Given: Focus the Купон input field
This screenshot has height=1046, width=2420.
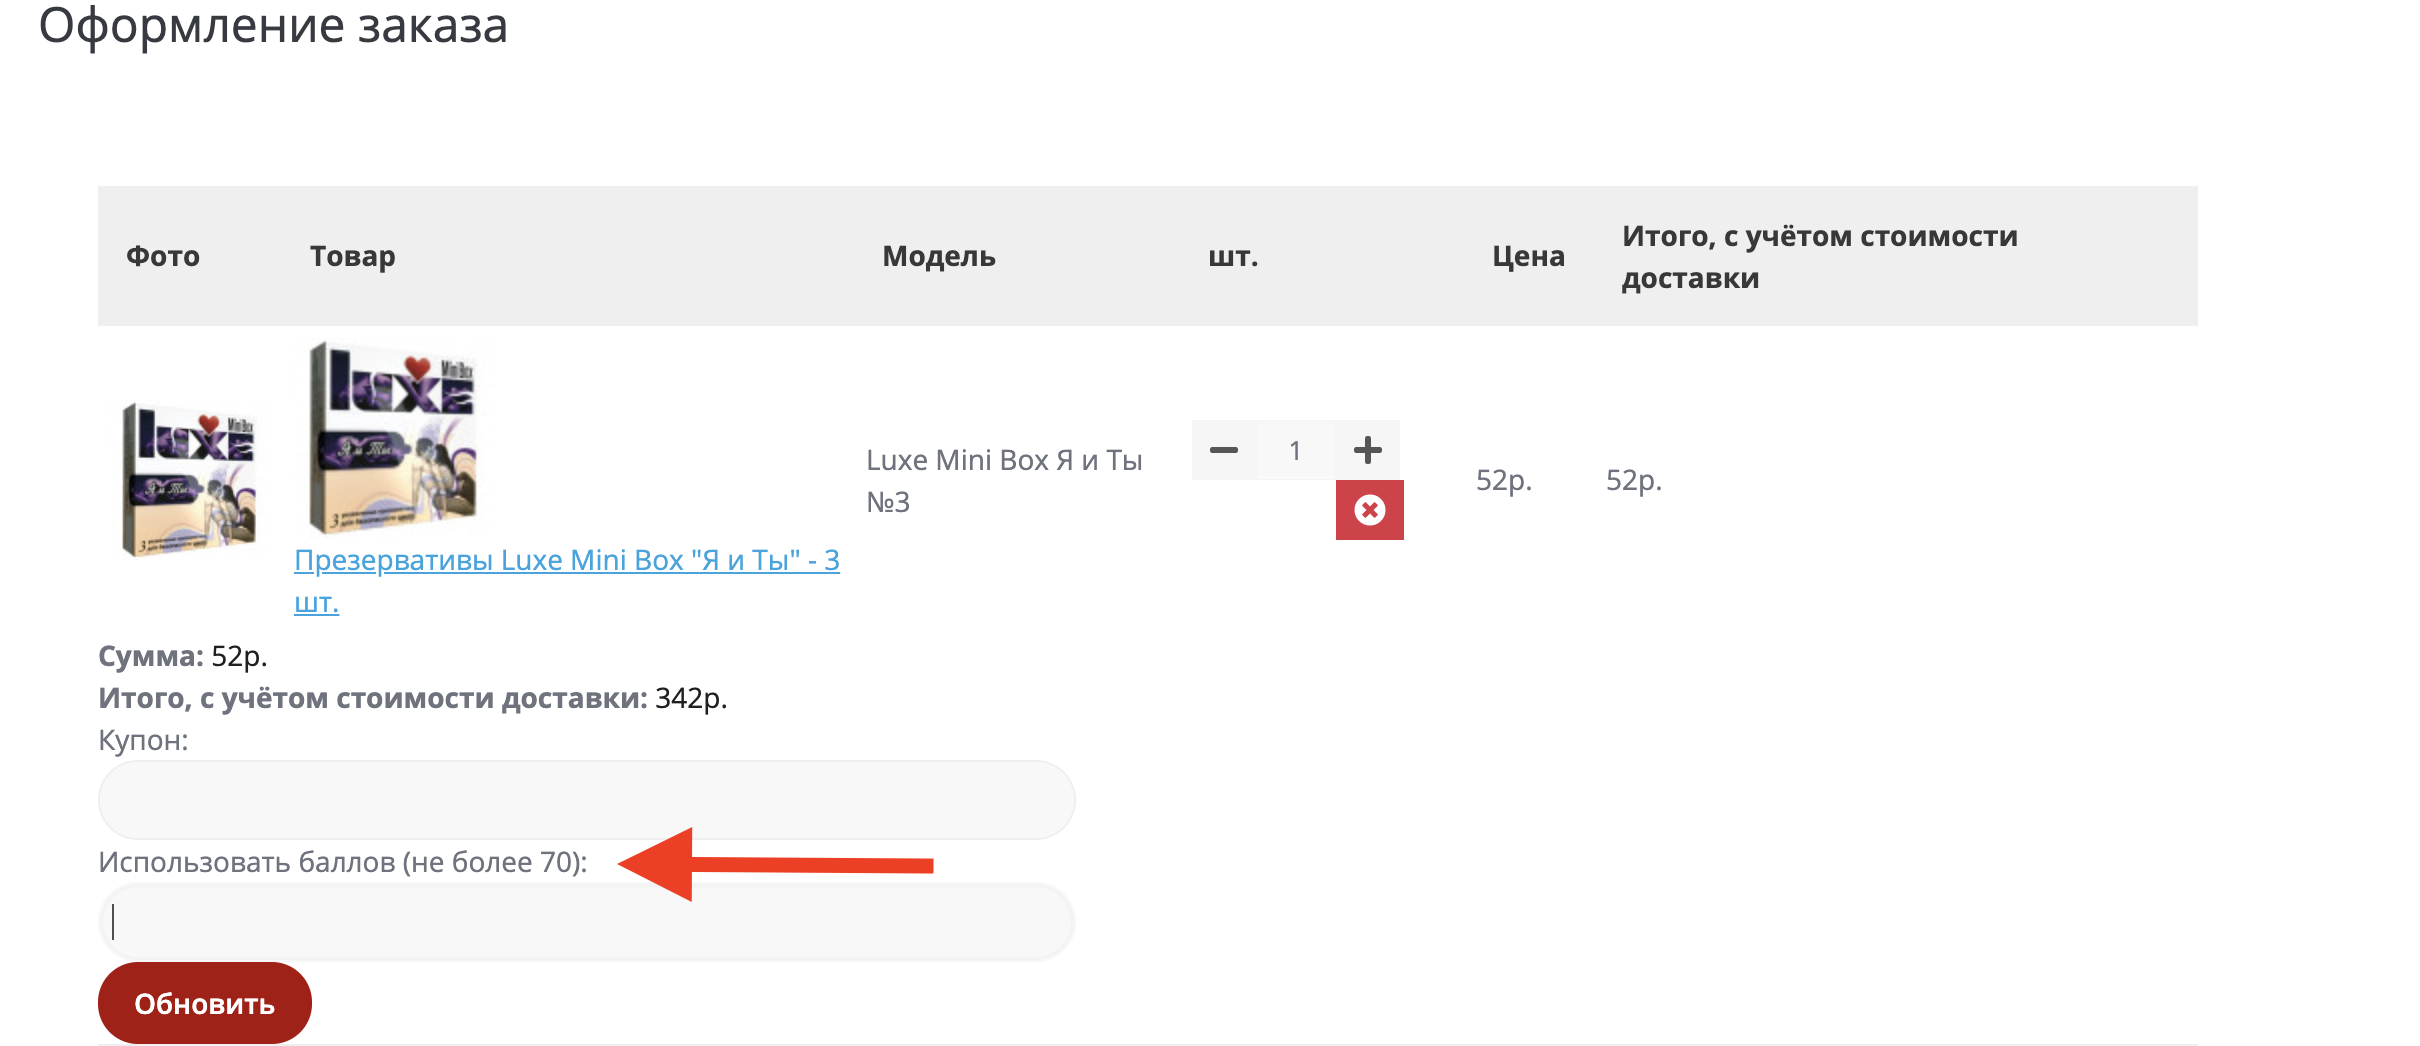Looking at the screenshot, I should [x=586, y=800].
